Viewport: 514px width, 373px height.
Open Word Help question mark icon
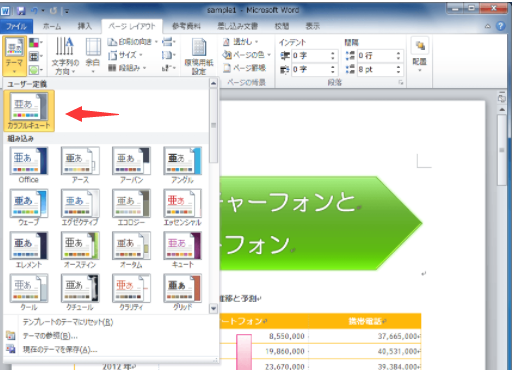(x=500, y=26)
